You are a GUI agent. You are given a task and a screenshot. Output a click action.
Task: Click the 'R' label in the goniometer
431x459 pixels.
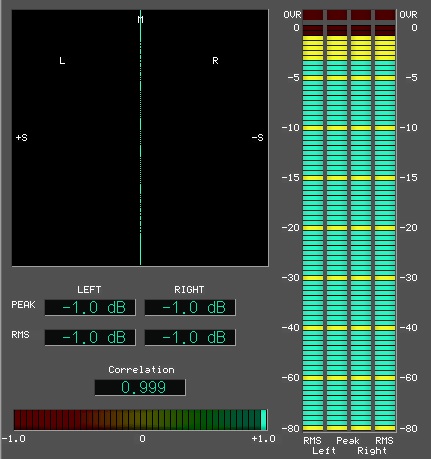(215, 61)
